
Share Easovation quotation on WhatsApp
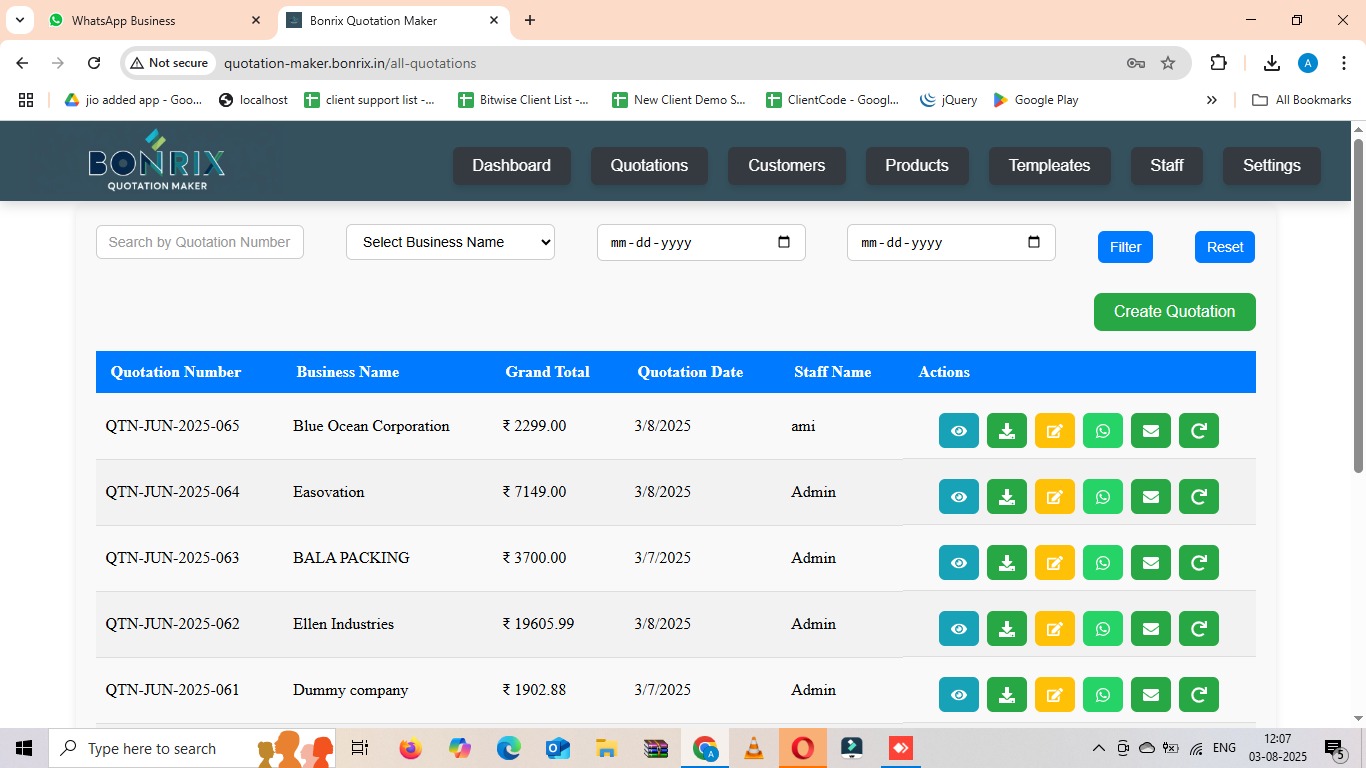click(1103, 497)
